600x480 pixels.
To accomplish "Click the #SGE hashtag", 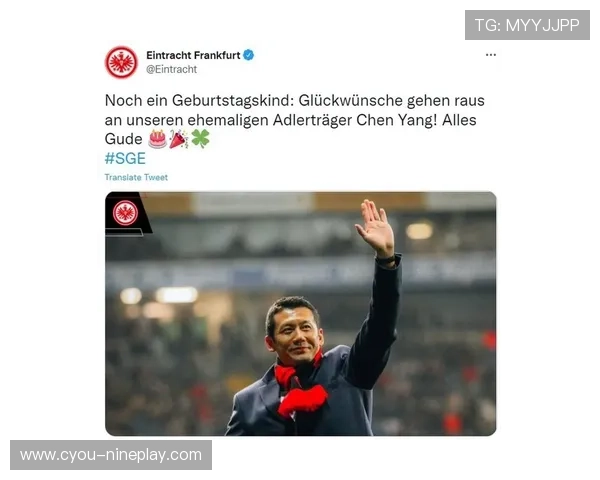I will tap(125, 158).
